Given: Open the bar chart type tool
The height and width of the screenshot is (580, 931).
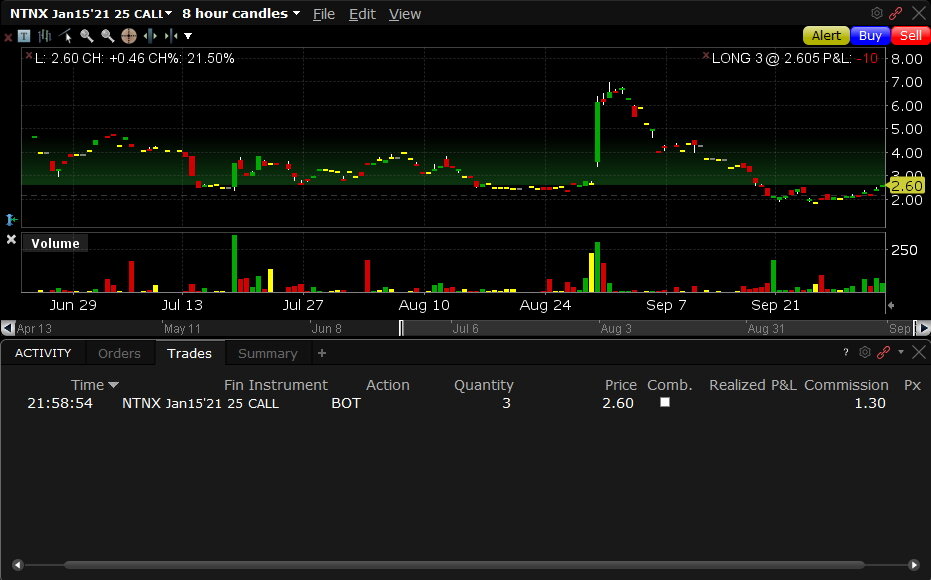Looking at the screenshot, I should click(x=45, y=36).
